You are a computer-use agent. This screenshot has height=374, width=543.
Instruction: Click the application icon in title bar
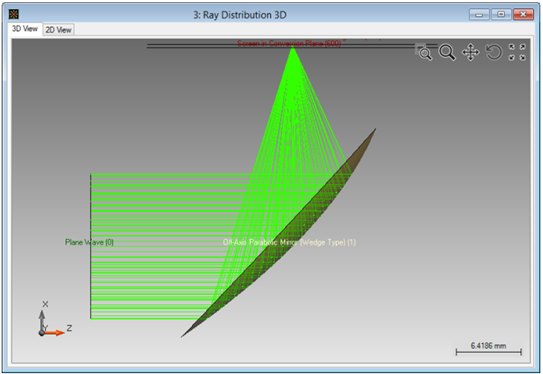point(14,14)
